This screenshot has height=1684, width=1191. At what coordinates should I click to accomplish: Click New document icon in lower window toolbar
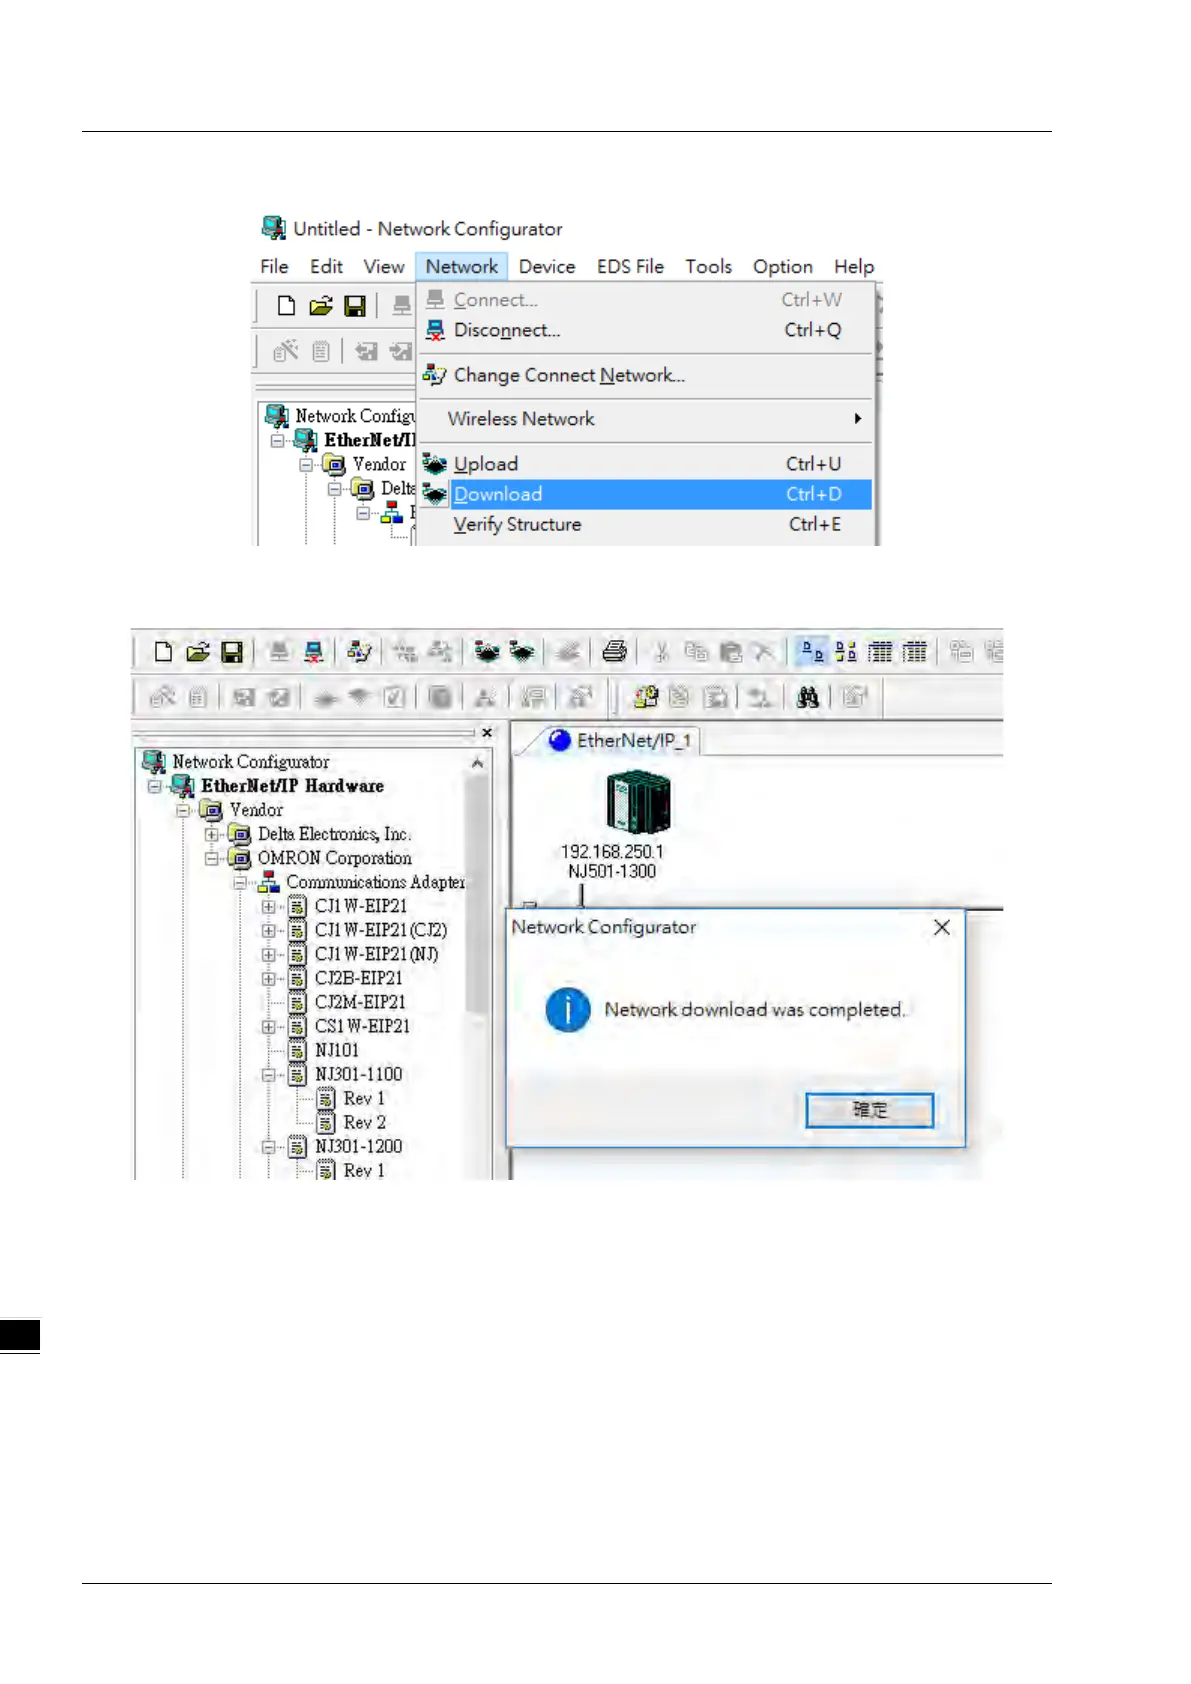tap(164, 652)
